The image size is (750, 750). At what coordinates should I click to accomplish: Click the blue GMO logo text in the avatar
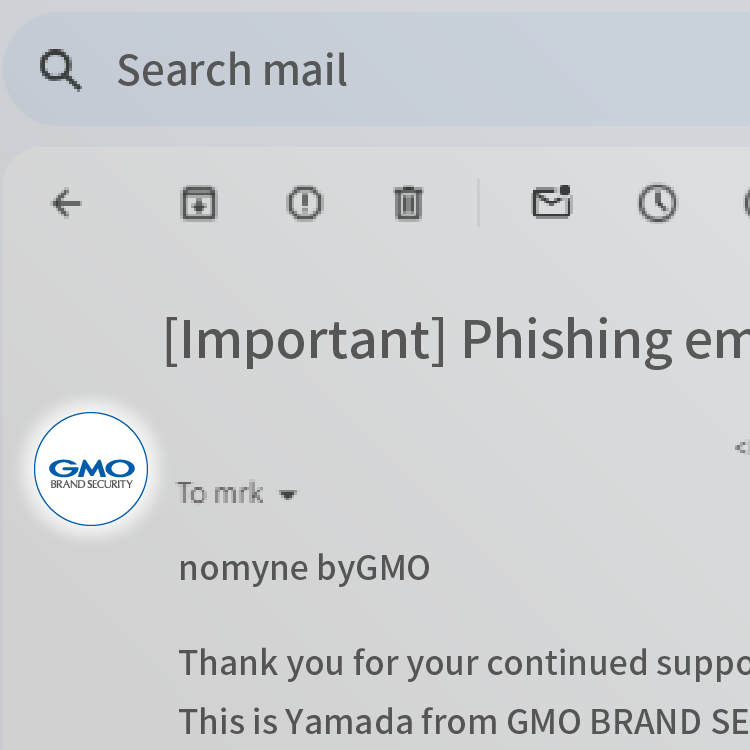91,467
